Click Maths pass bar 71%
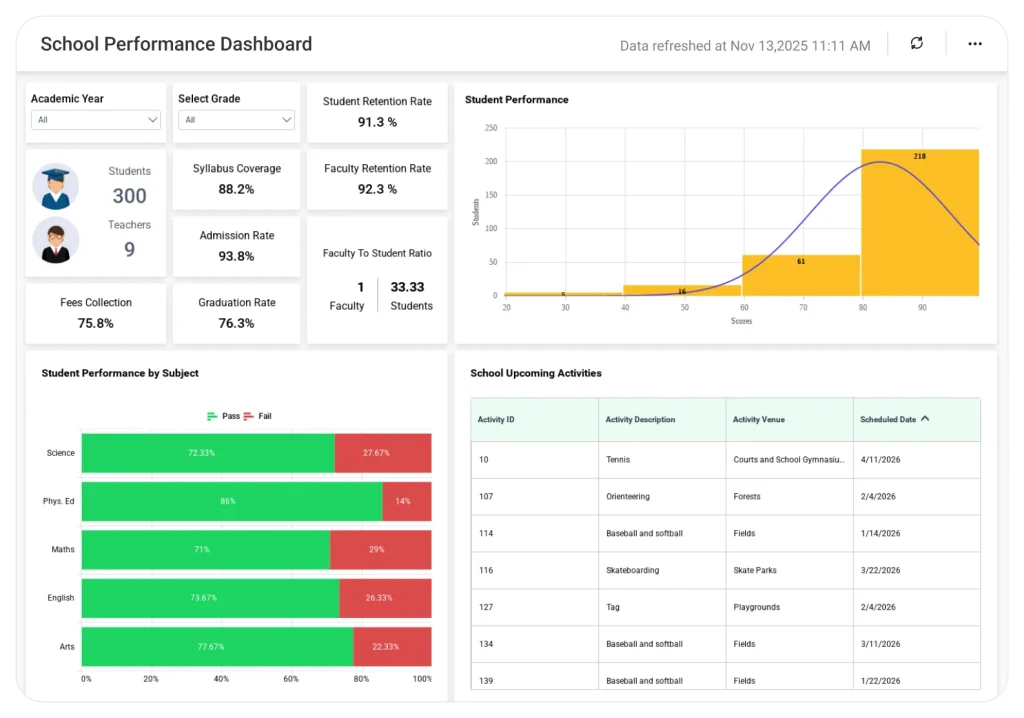 coord(206,549)
